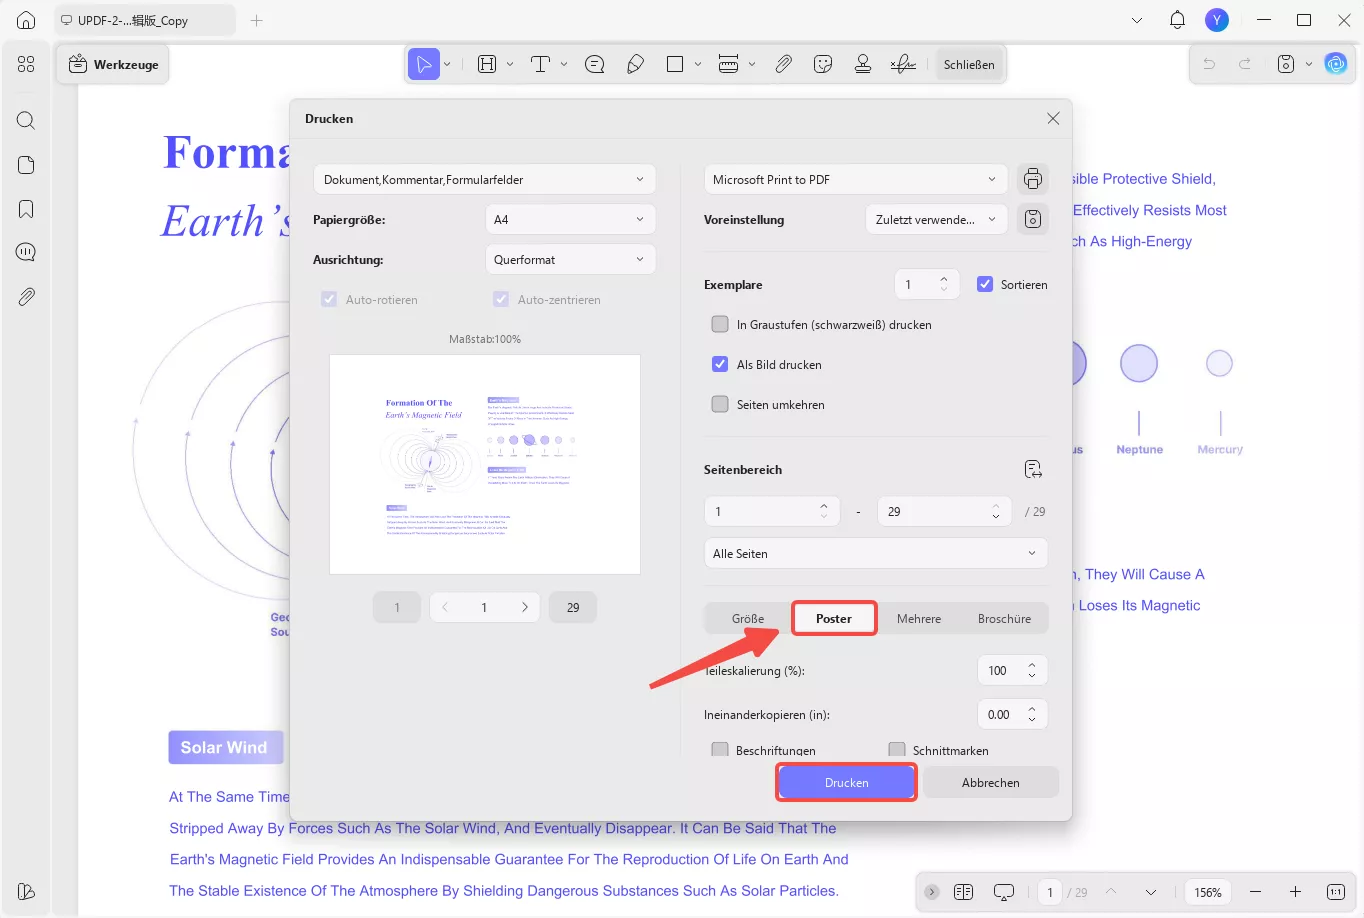Screen dimensions: 1364x918
Task: Adjust the Ineinanderkopieren overlap stepper
Action: (x=1032, y=714)
